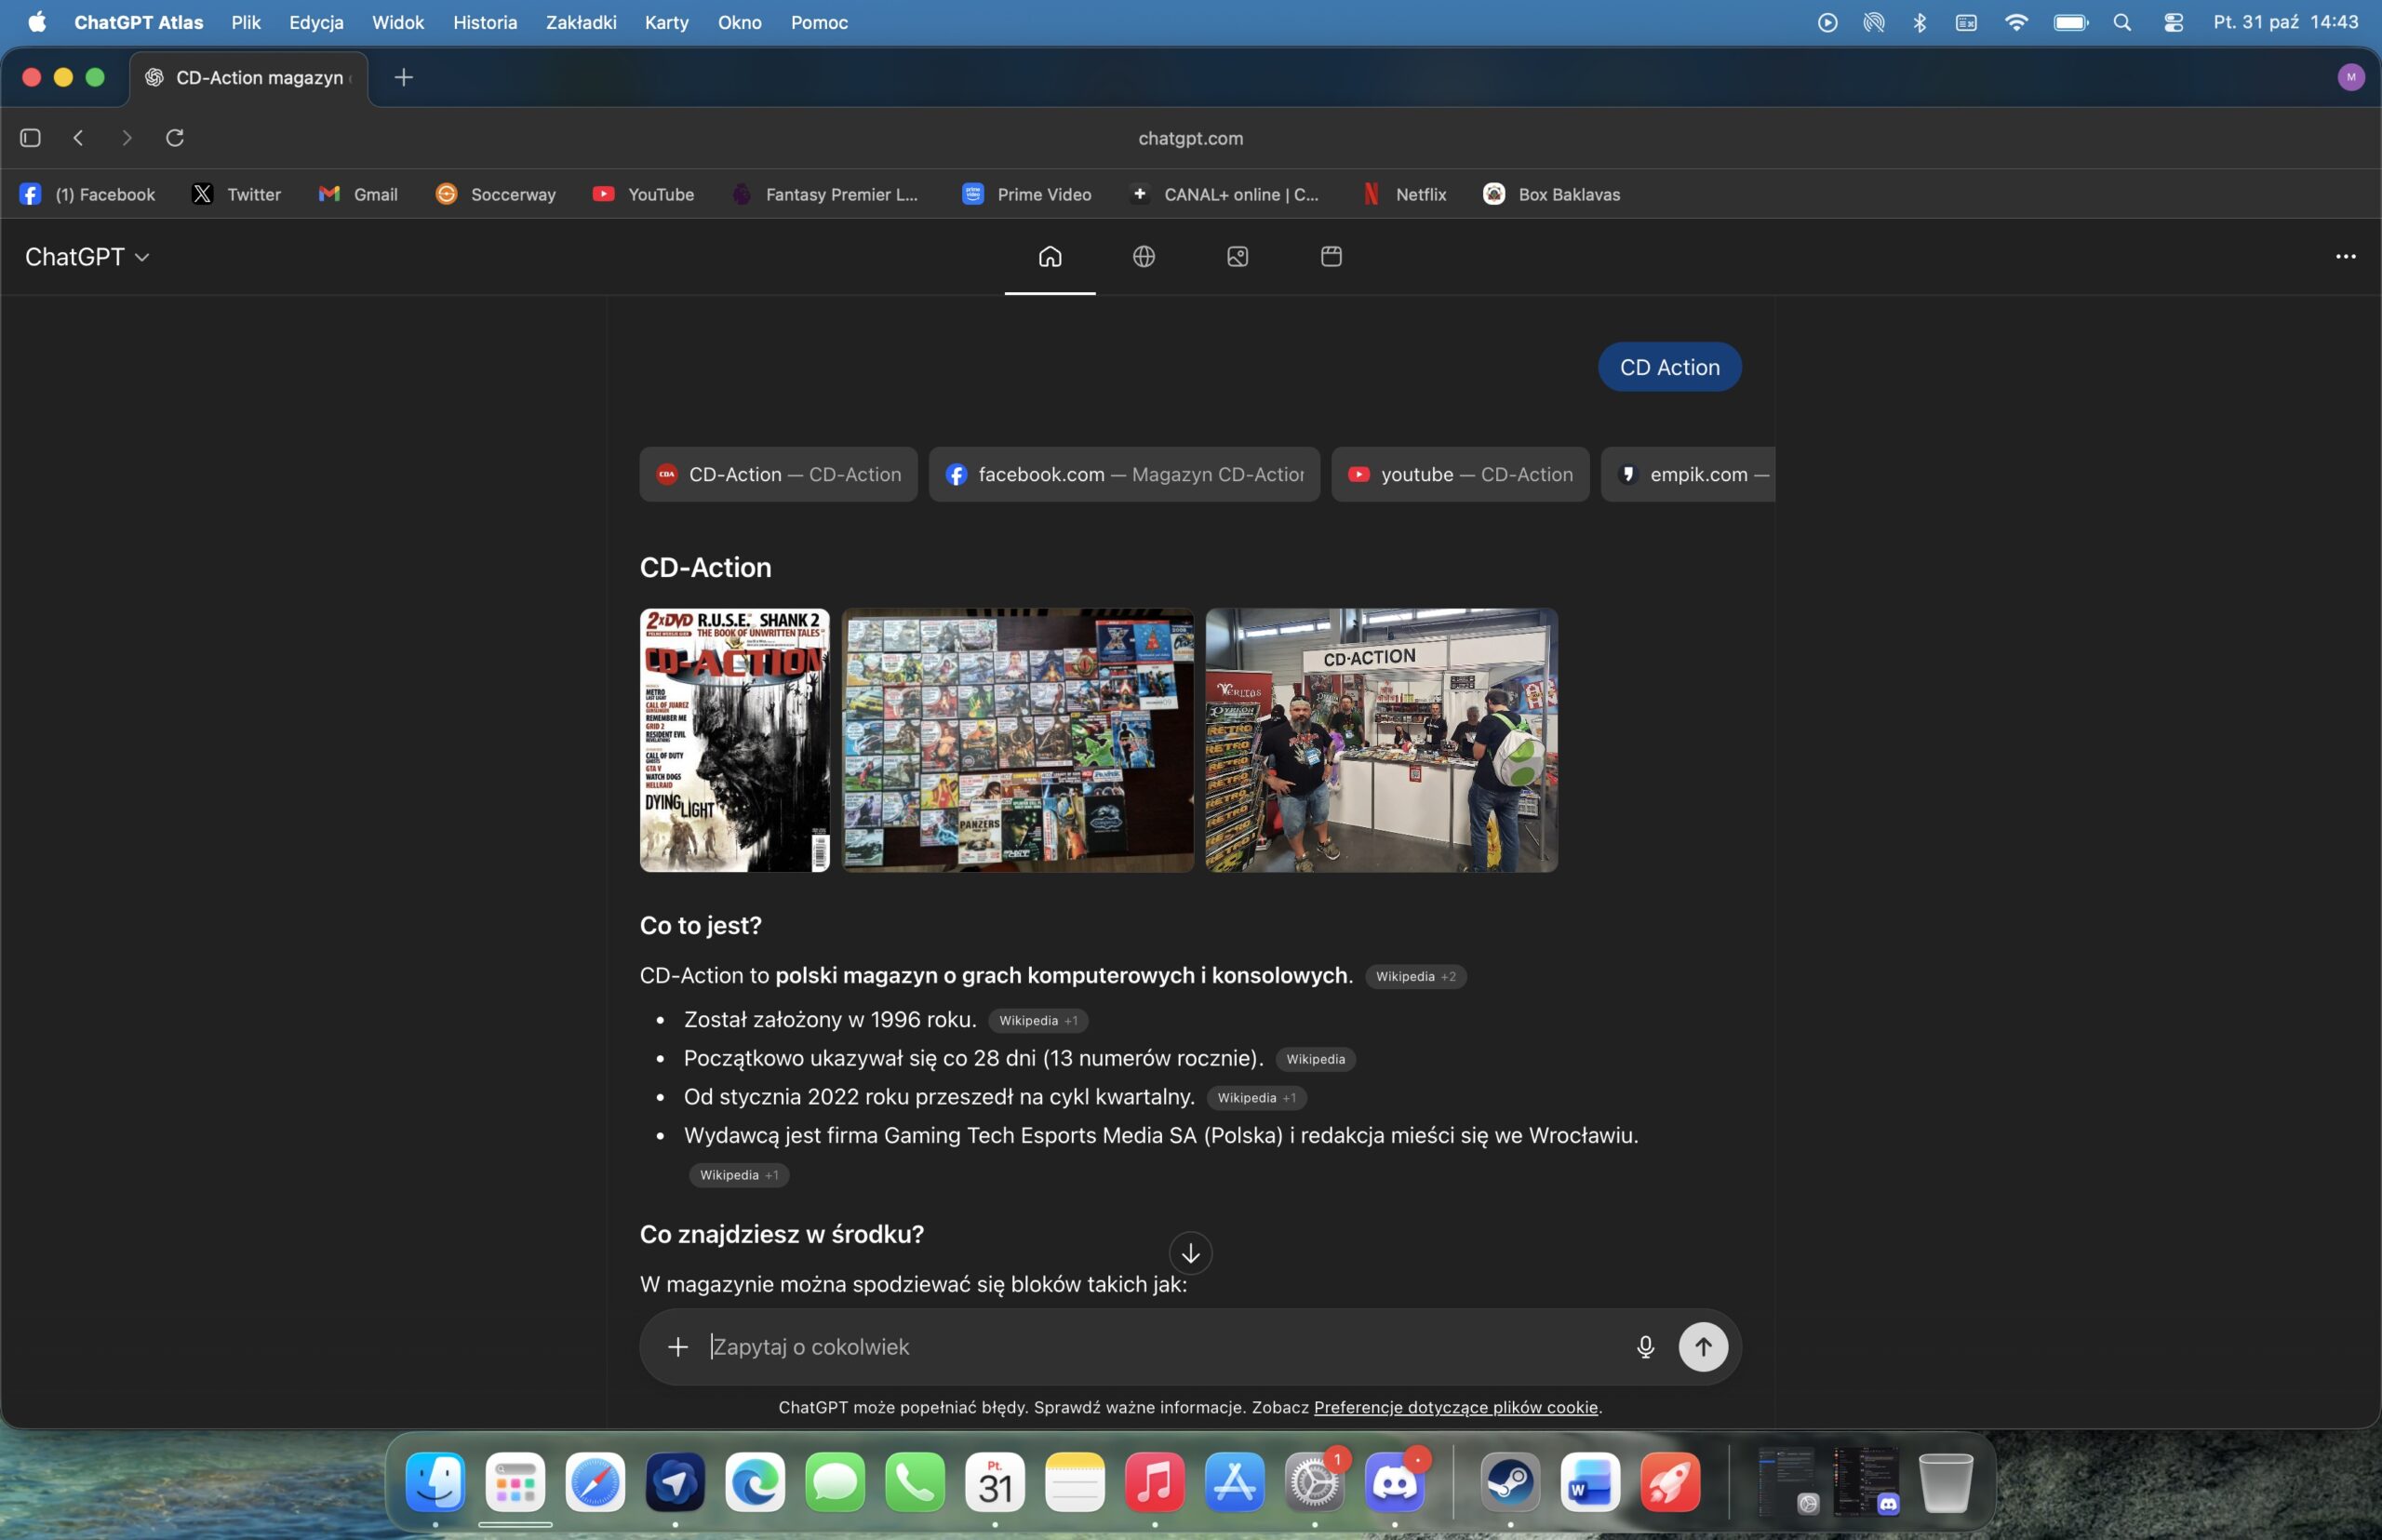The image size is (2382, 1540).
Task: Open the Historia menu
Action: click(485, 22)
